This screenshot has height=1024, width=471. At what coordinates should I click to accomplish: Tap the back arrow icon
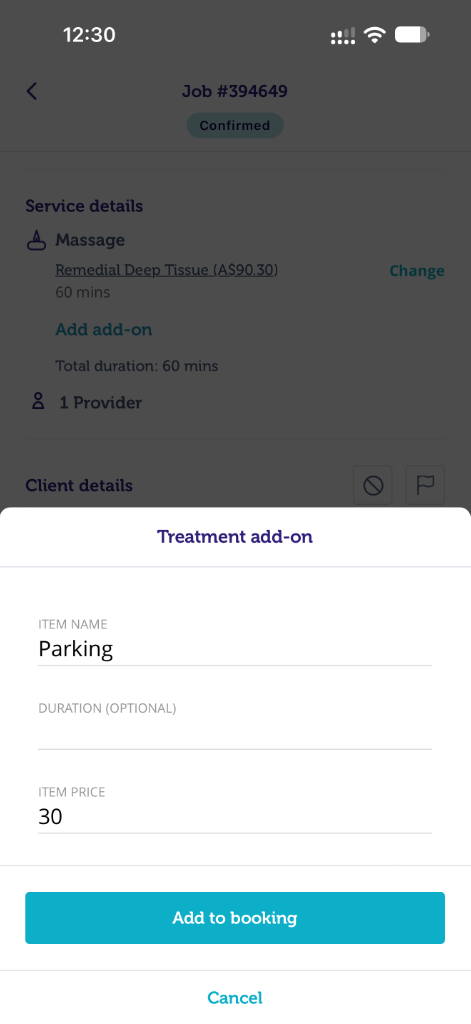coord(31,91)
